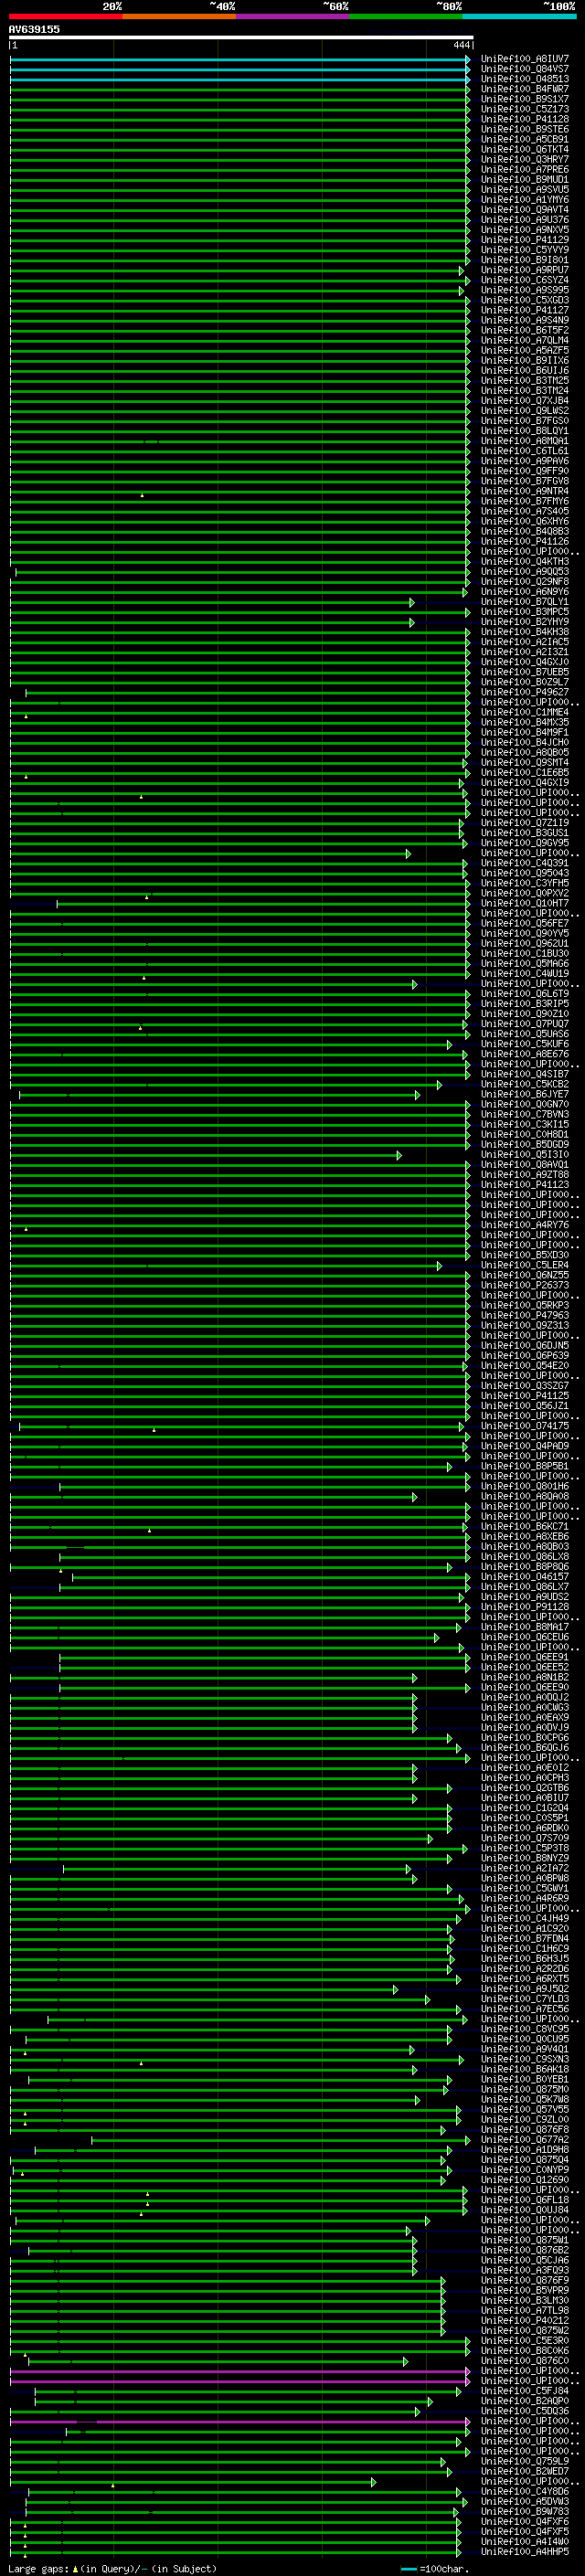
Task: Select label UniRef100_P41128
Action: pos(525,119)
